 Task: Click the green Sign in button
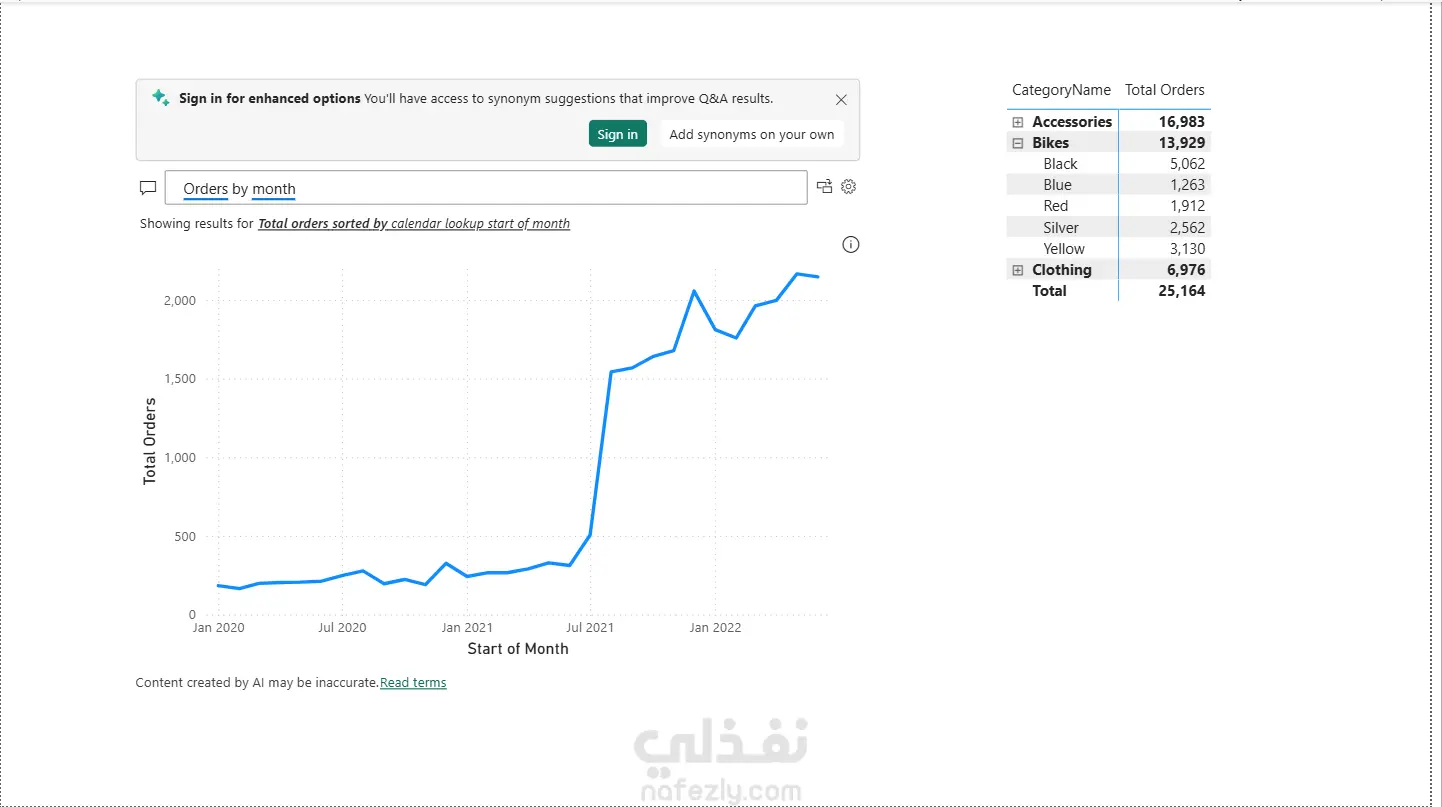(x=618, y=134)
